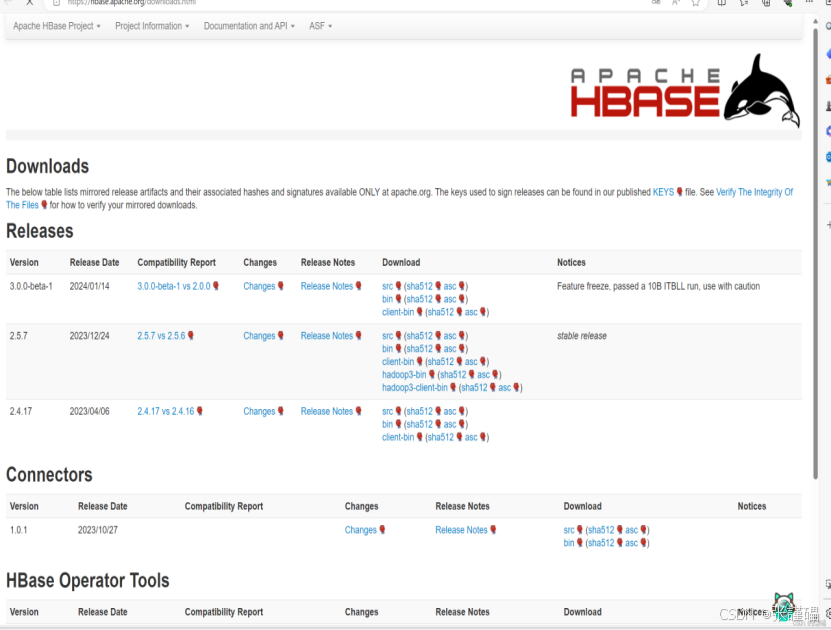The image size is (831, 630).
Task: Download src for 3.0.0-beta-1
Action: (x=387, y=286)
